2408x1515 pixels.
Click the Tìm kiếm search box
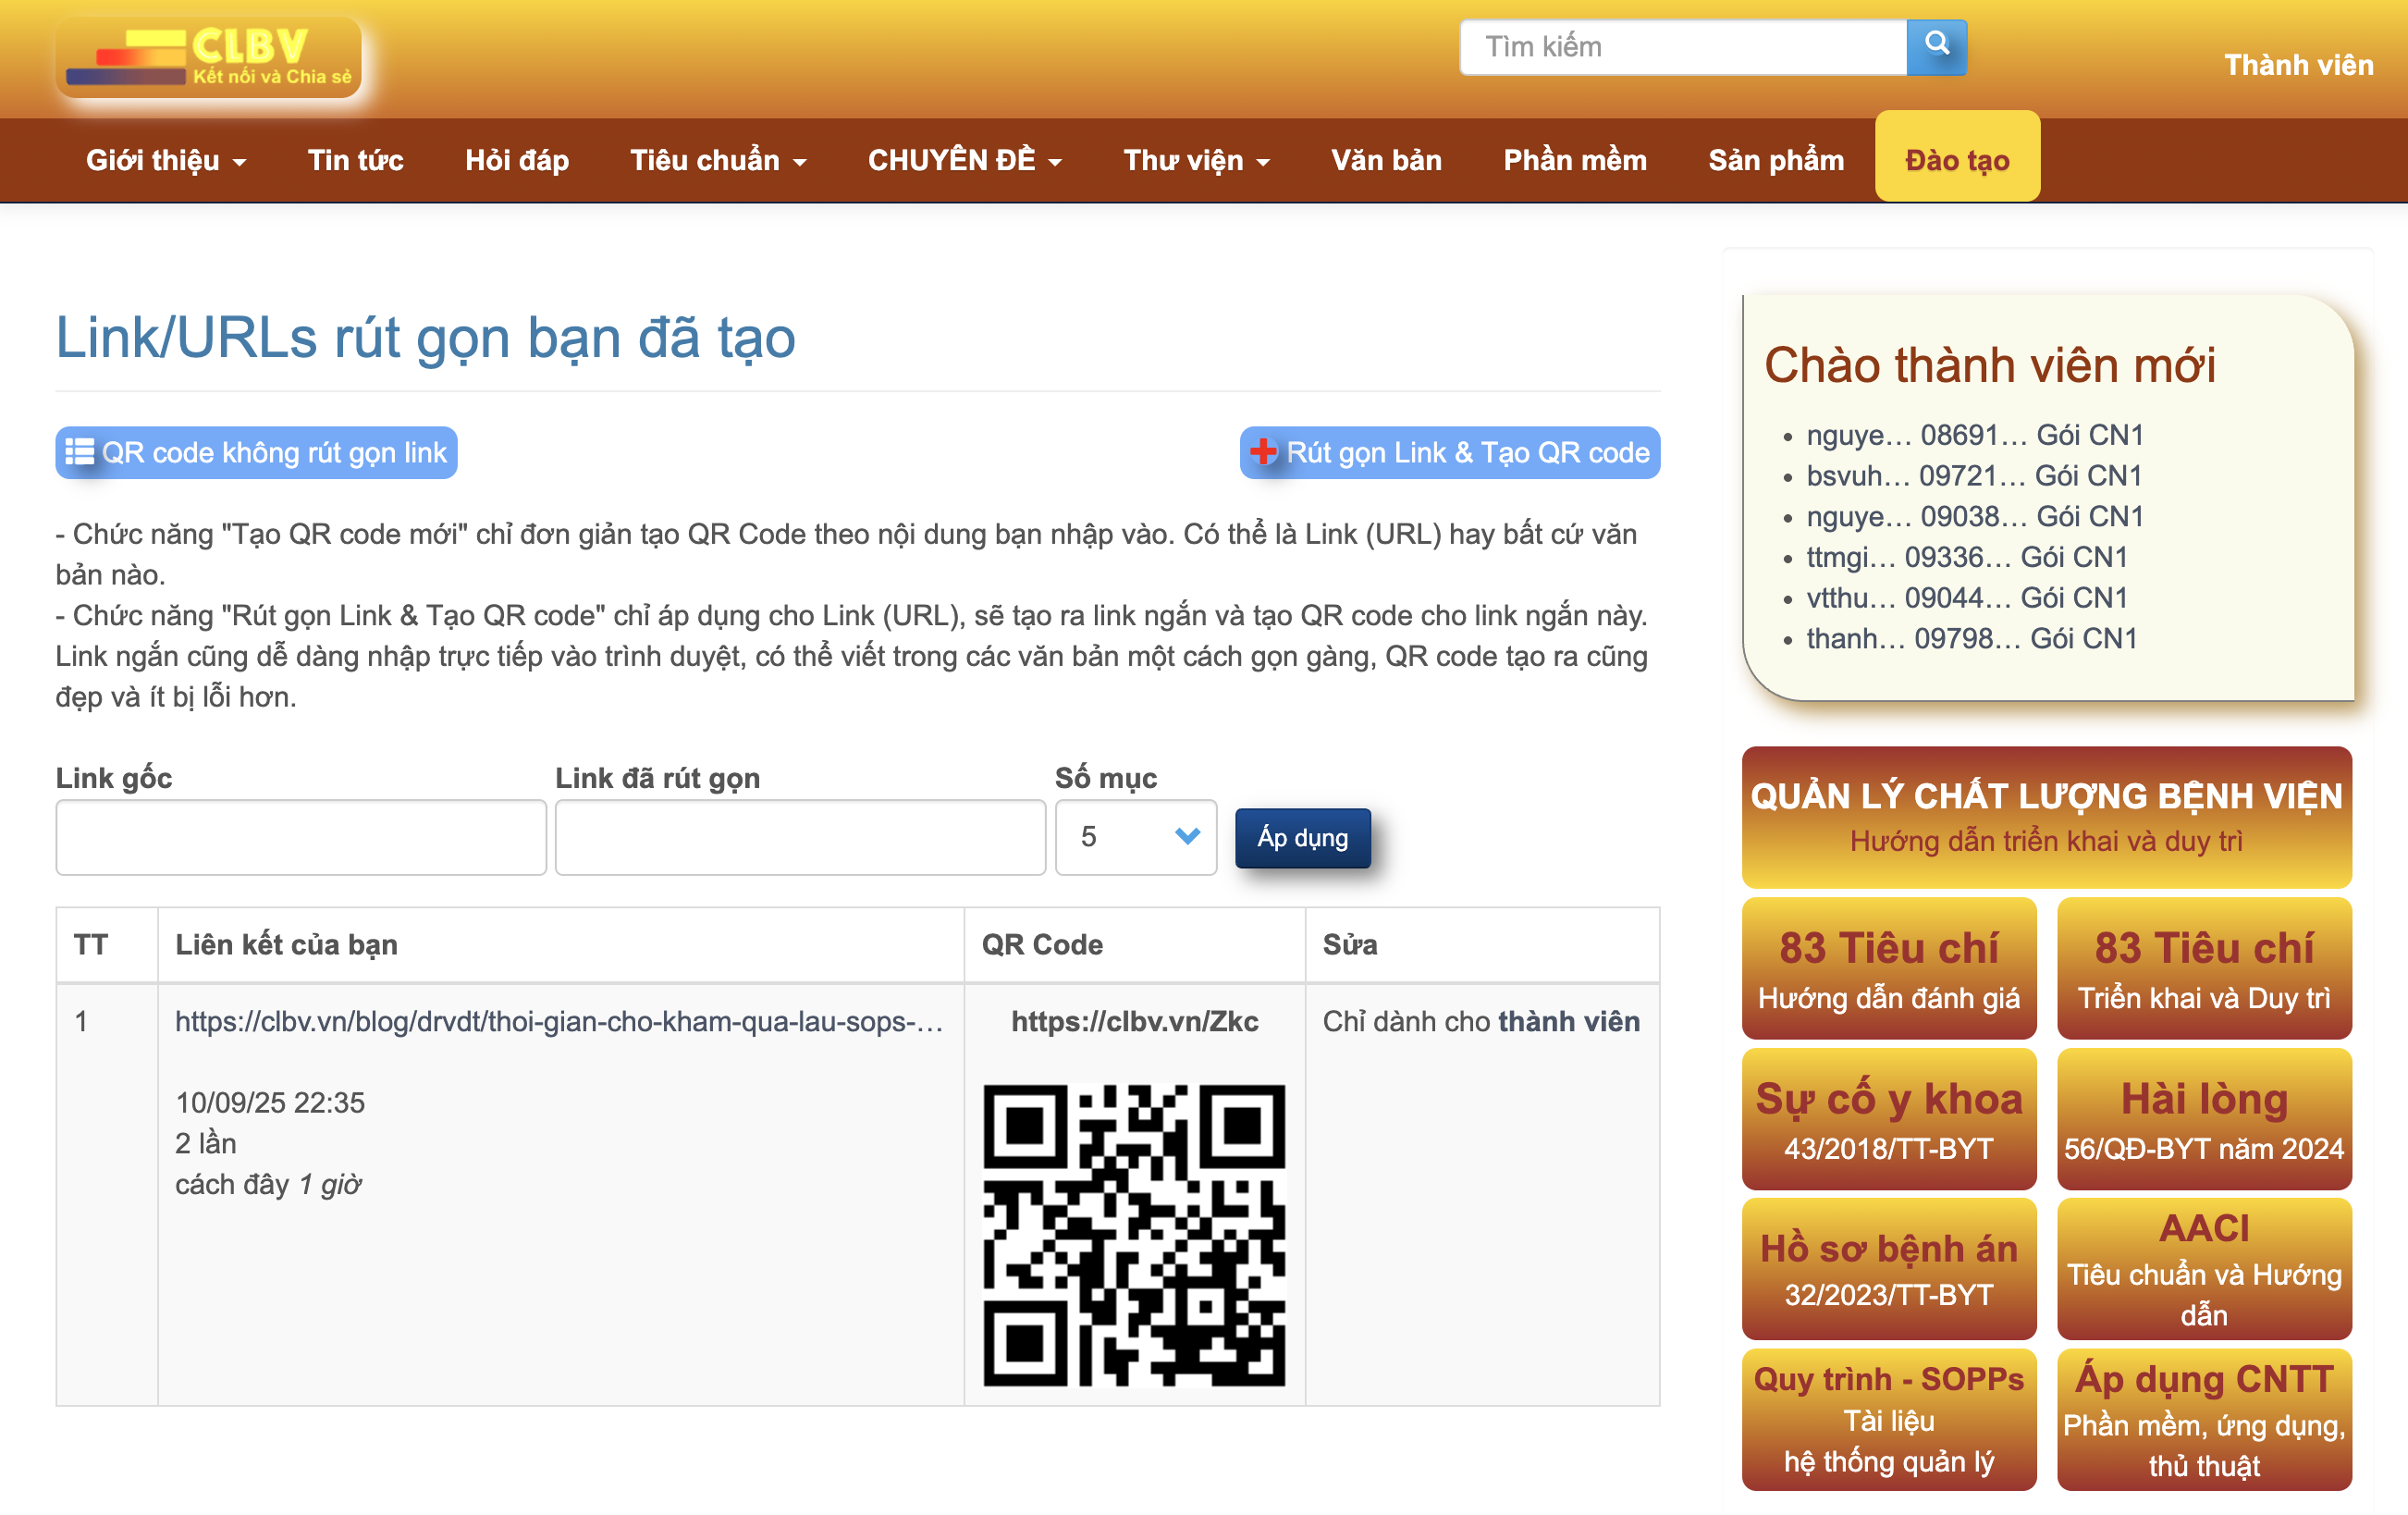pos(1682,46)
